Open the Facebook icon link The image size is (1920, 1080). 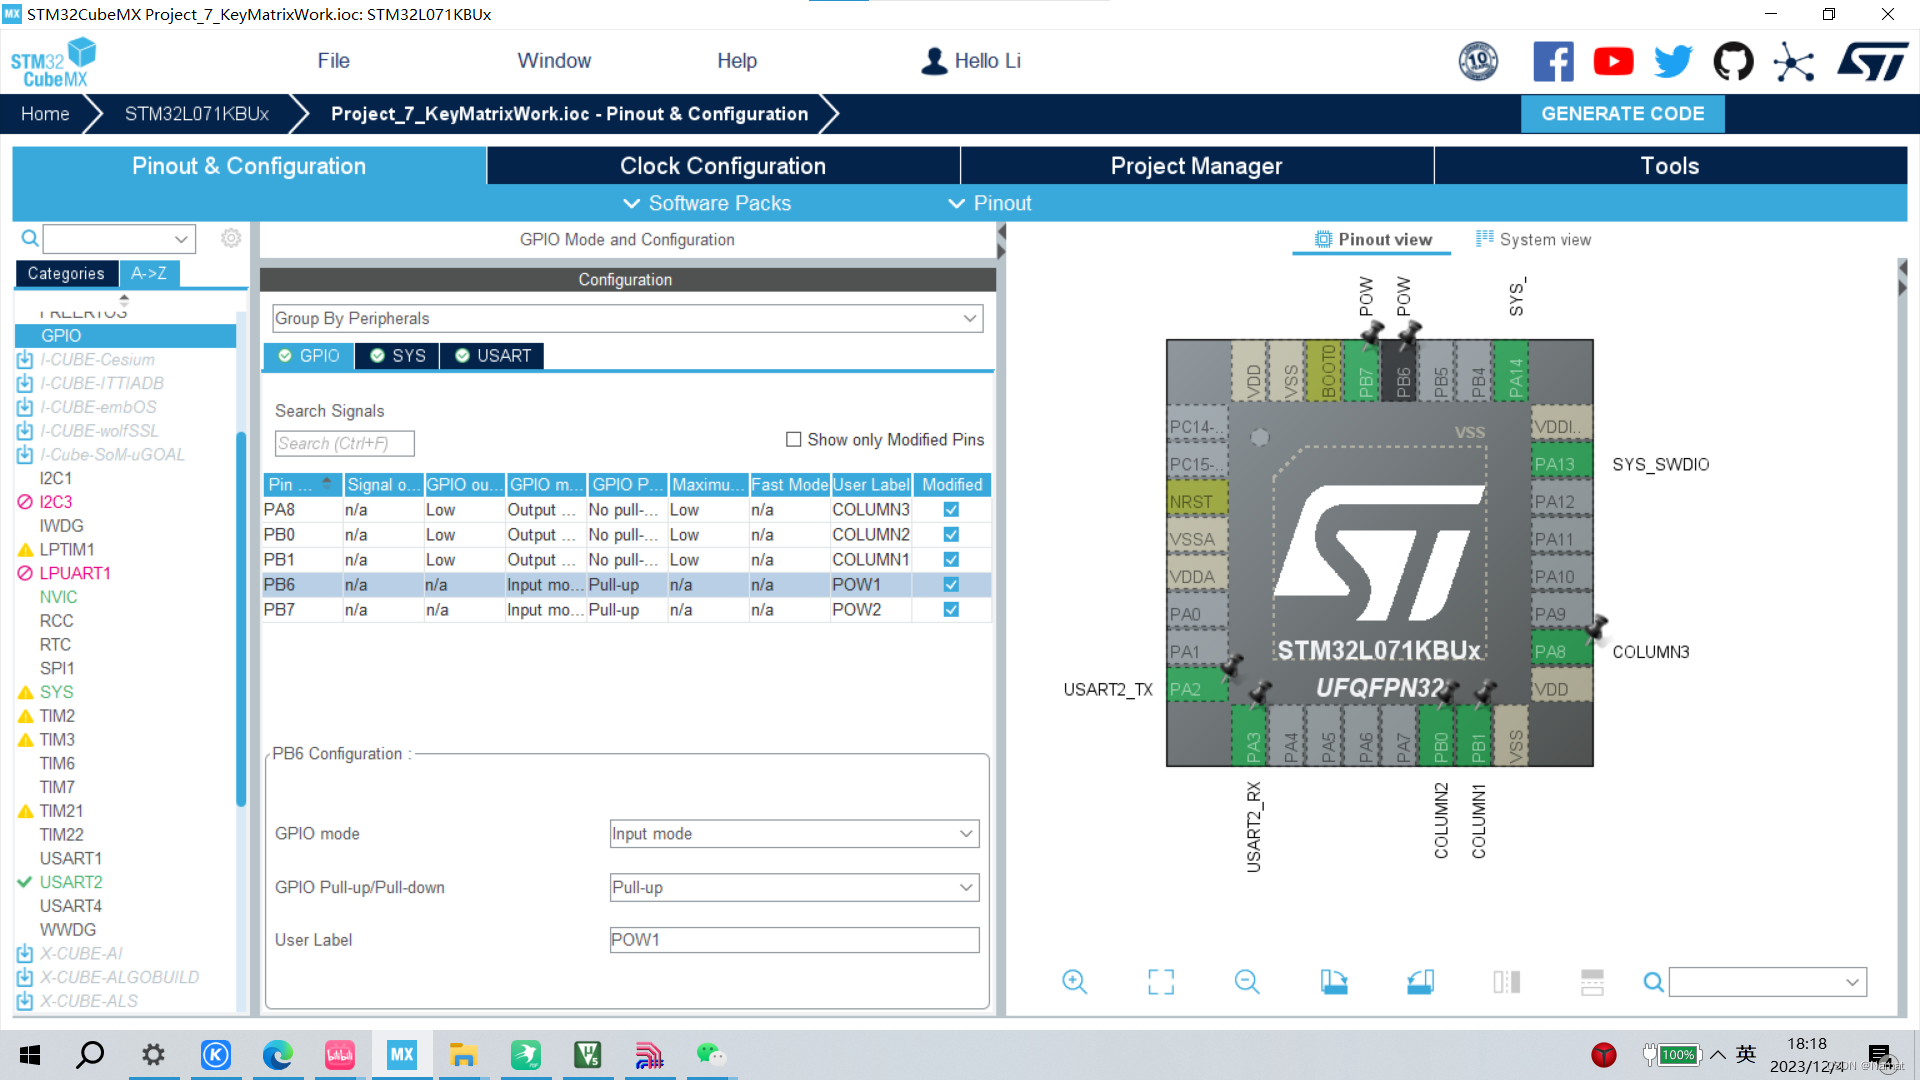1553,62
